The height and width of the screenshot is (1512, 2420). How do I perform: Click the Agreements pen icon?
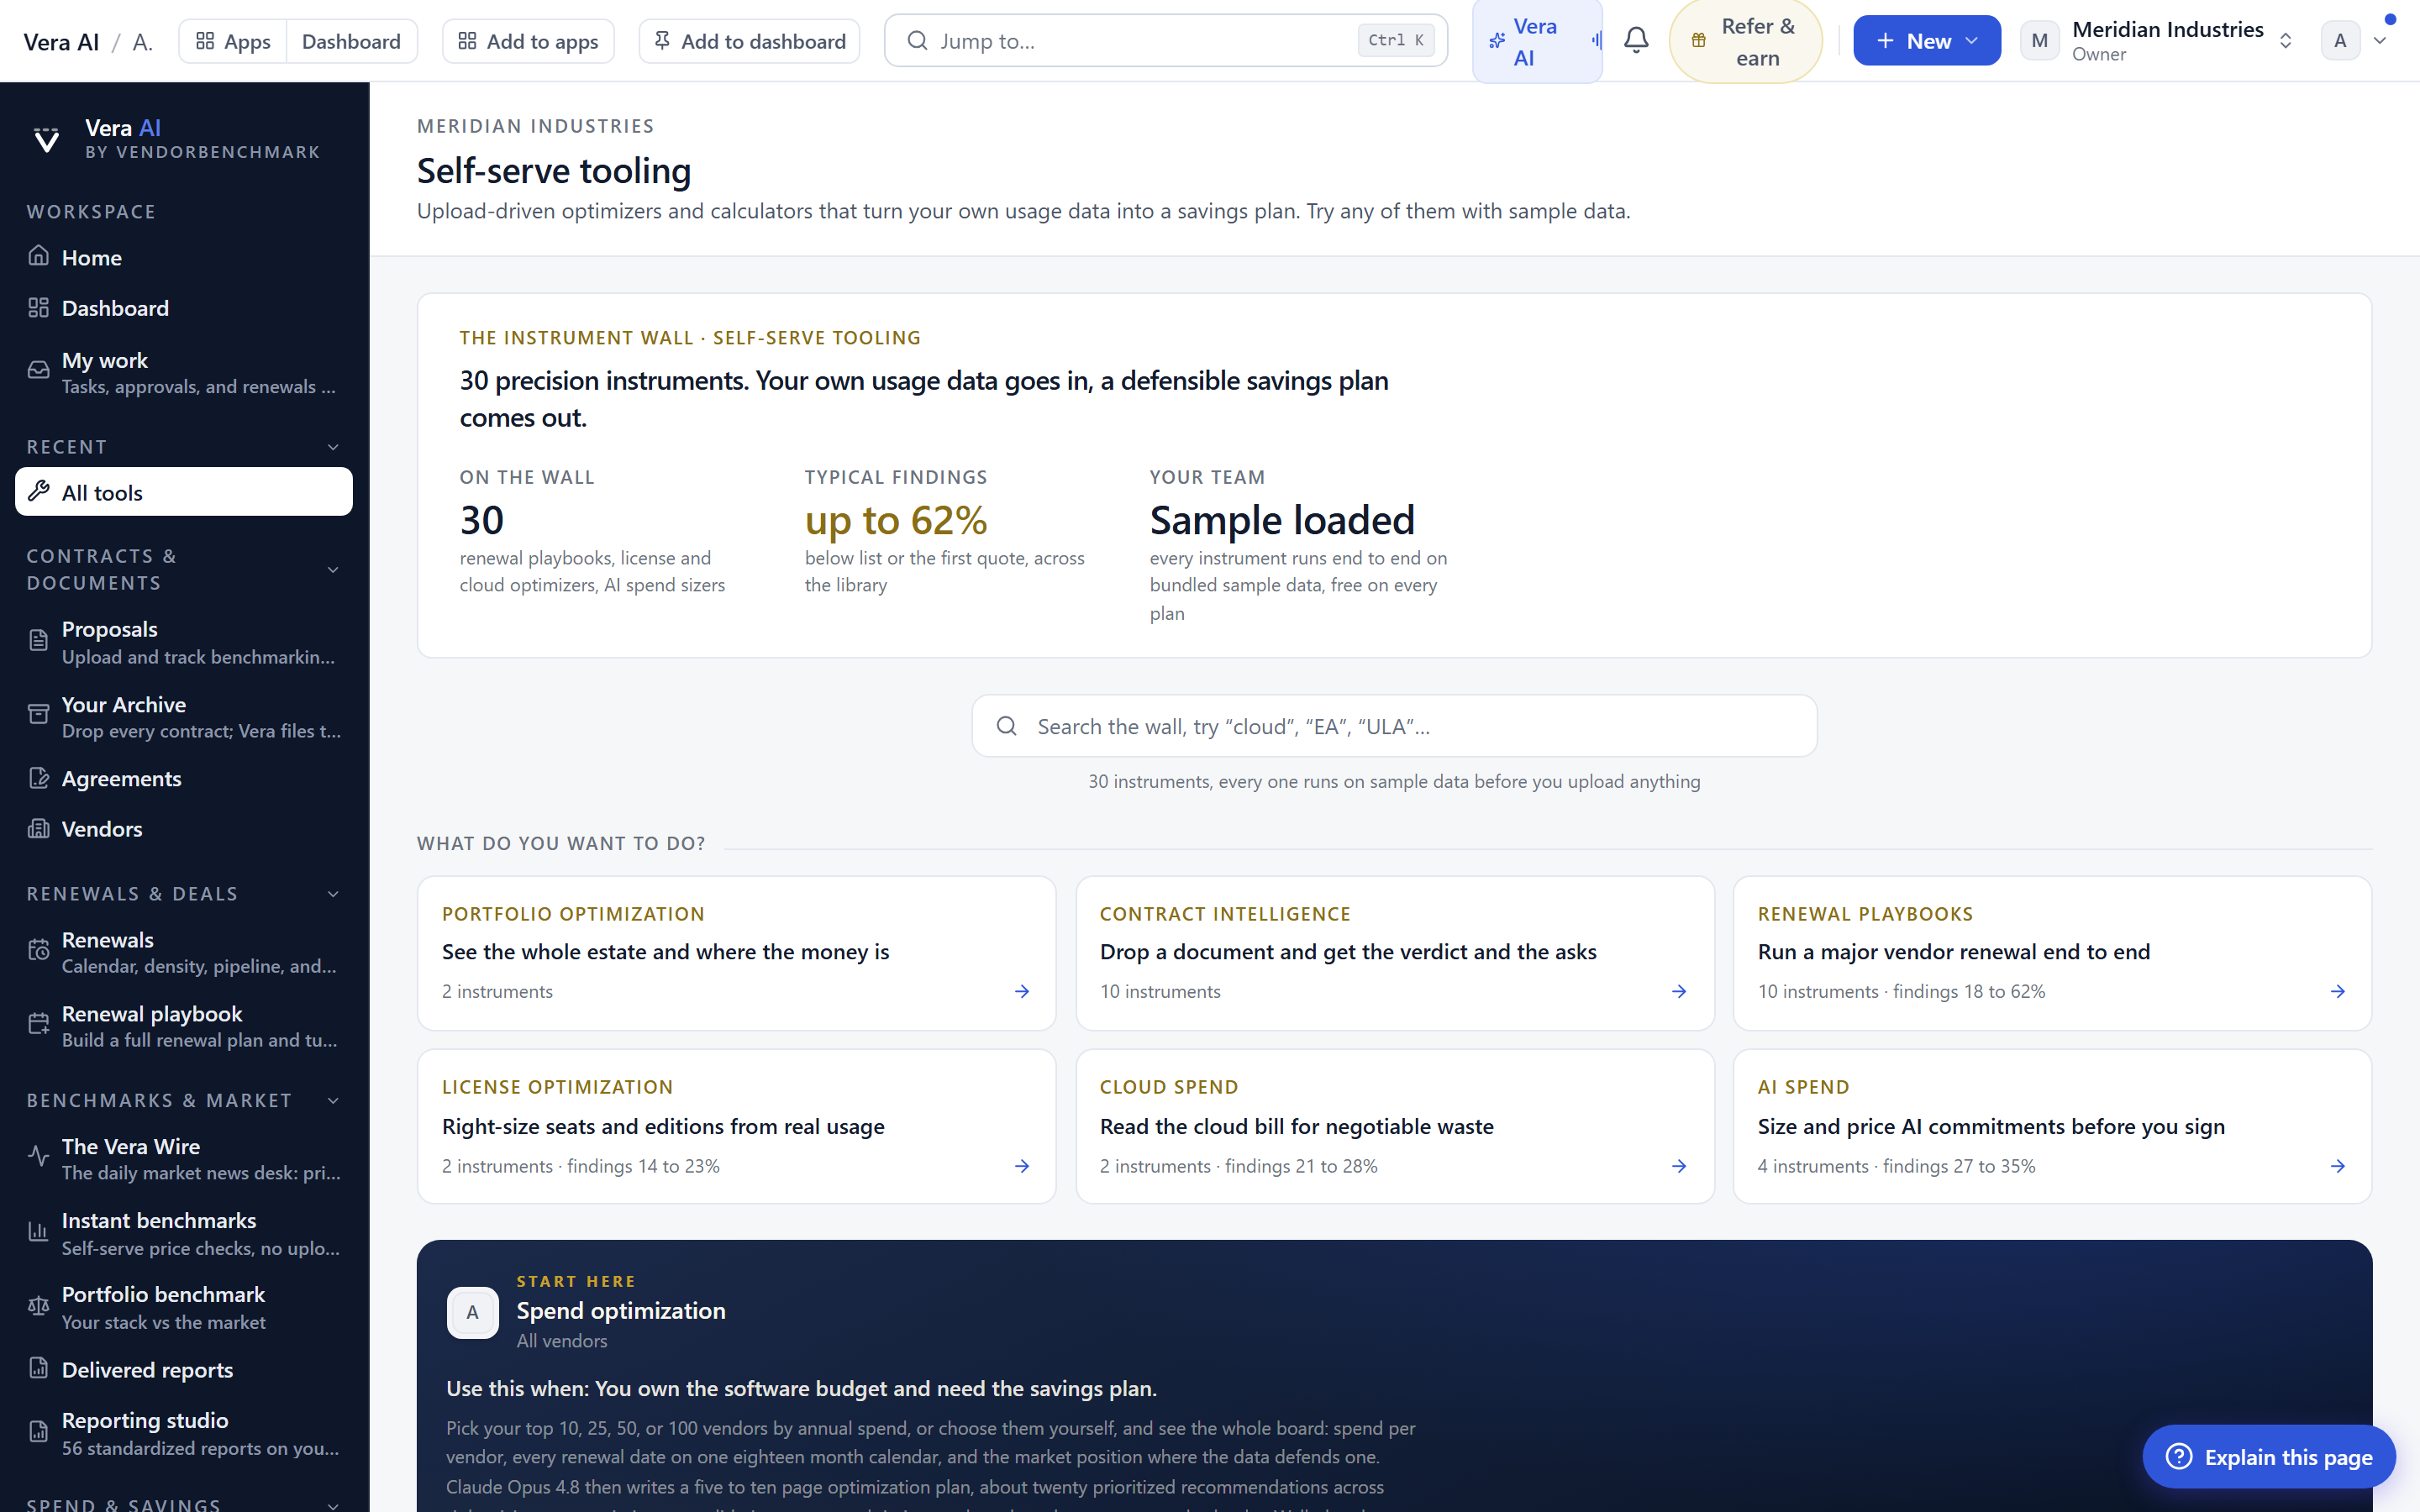pyautogui.click(x=38, y=778)
